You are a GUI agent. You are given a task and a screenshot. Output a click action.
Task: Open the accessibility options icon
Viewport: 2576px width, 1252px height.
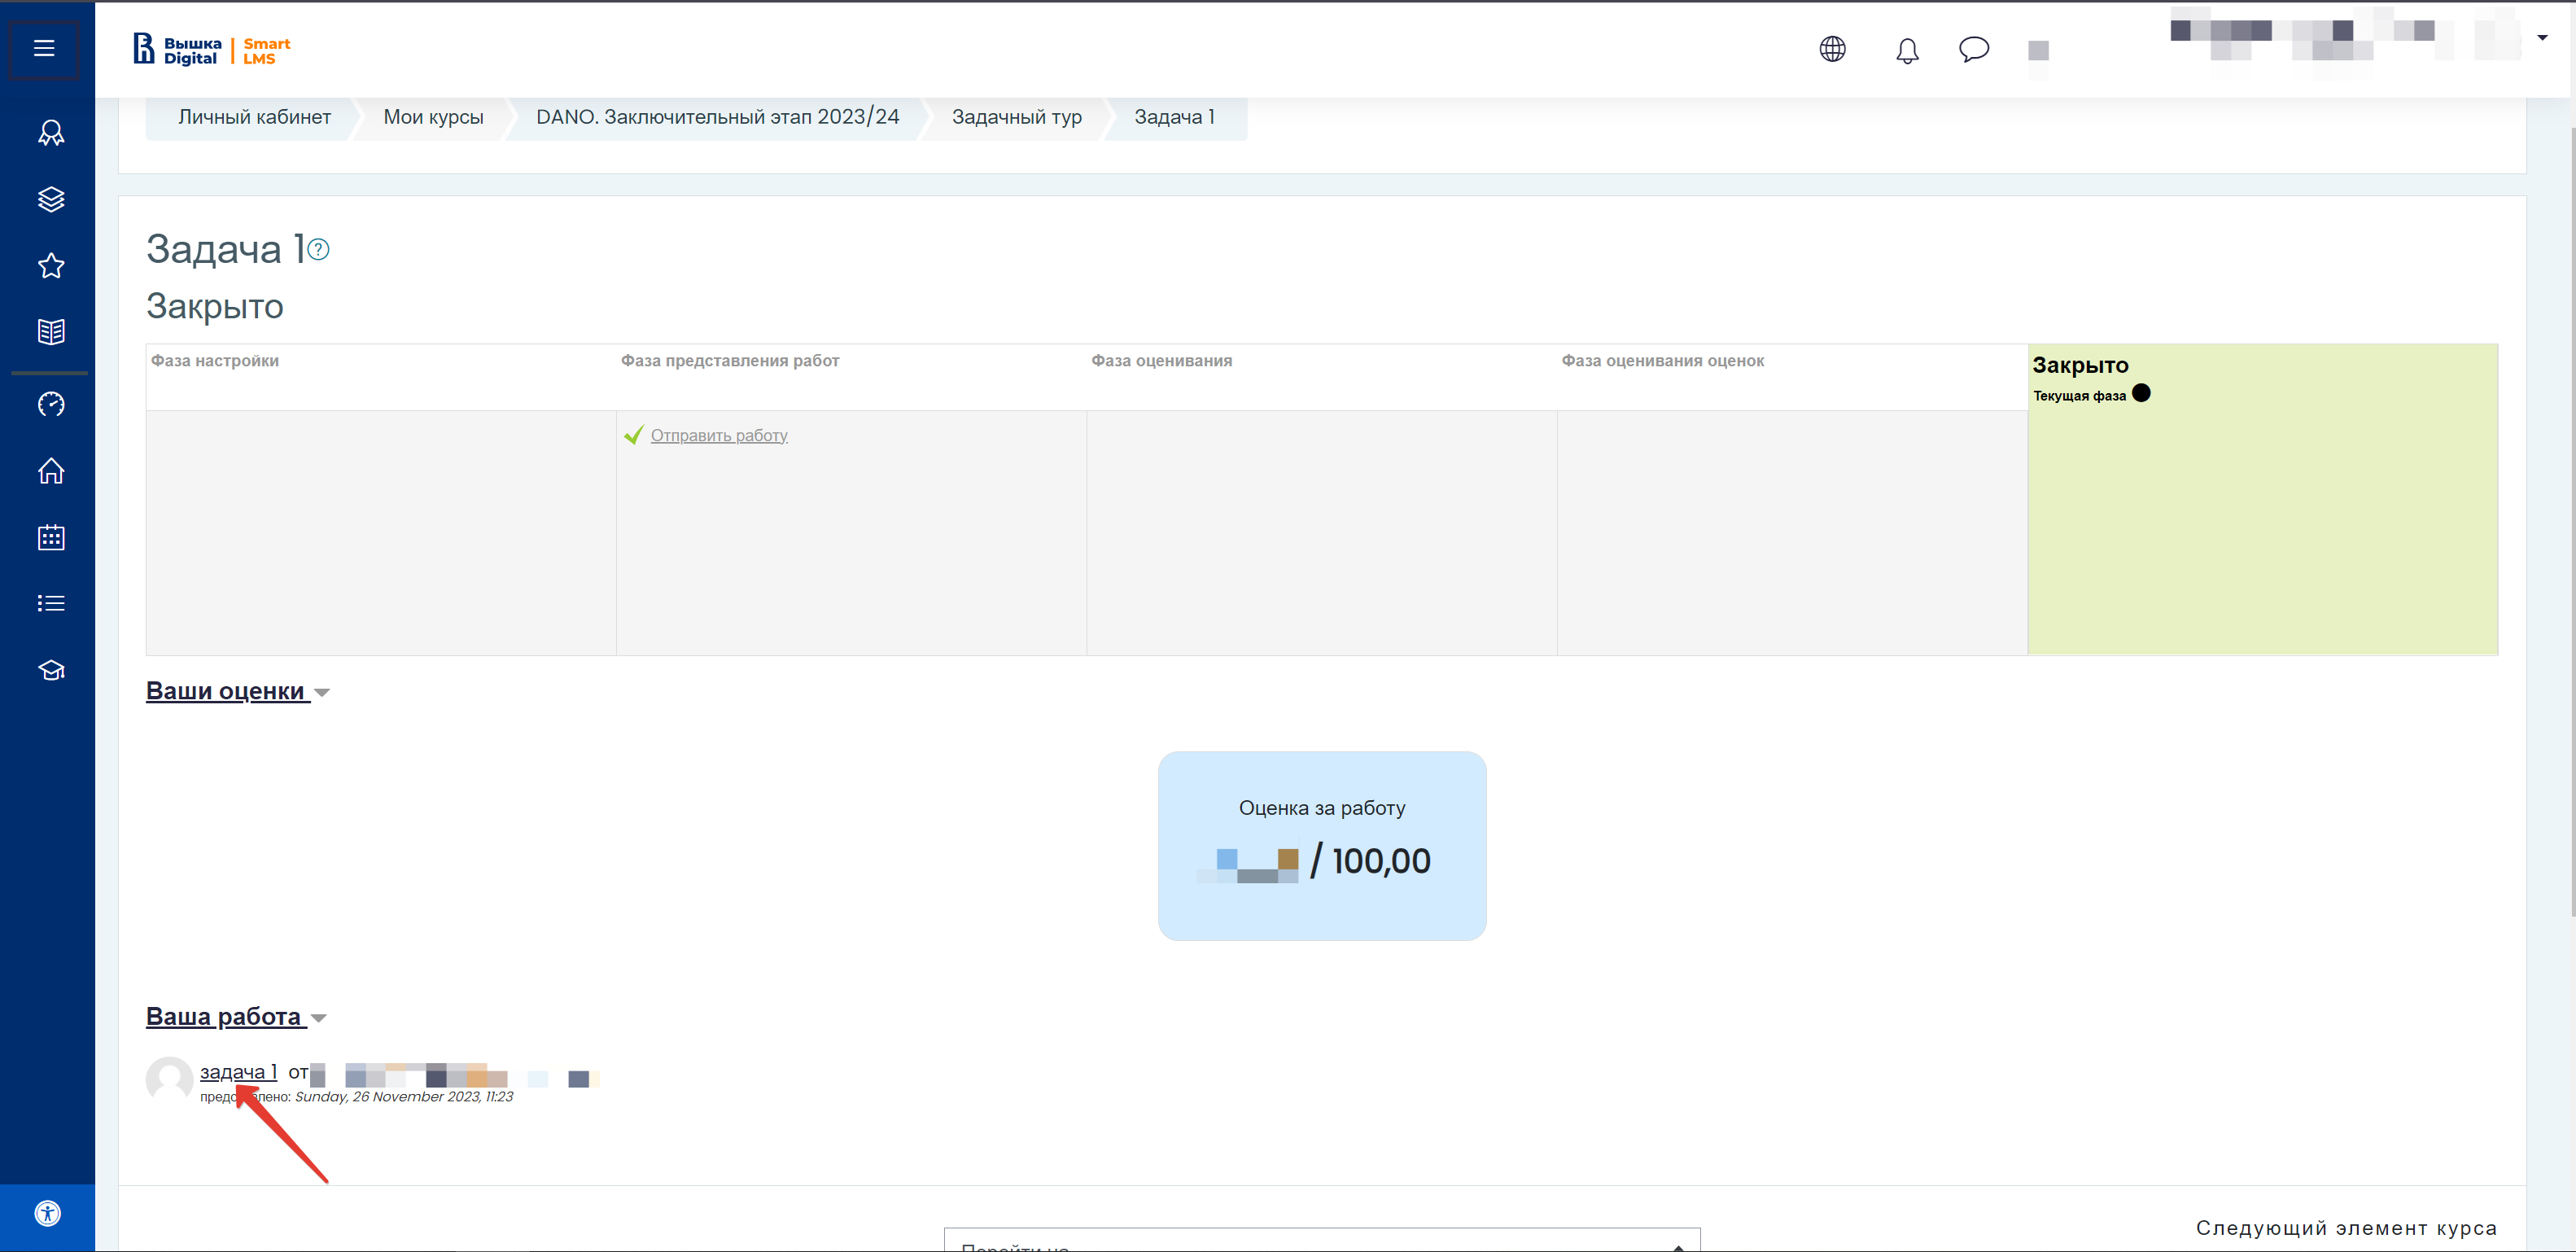(47, 1214)
